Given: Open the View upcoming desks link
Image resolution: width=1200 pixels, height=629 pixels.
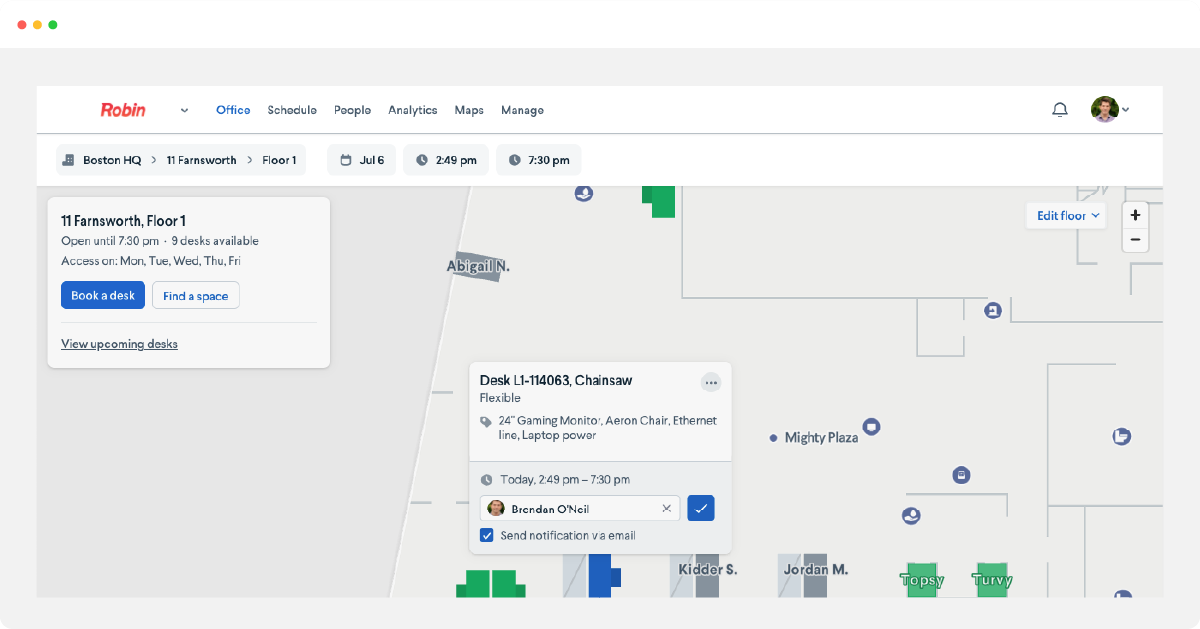Looking at the screenshot, I should tap(119, 343).
